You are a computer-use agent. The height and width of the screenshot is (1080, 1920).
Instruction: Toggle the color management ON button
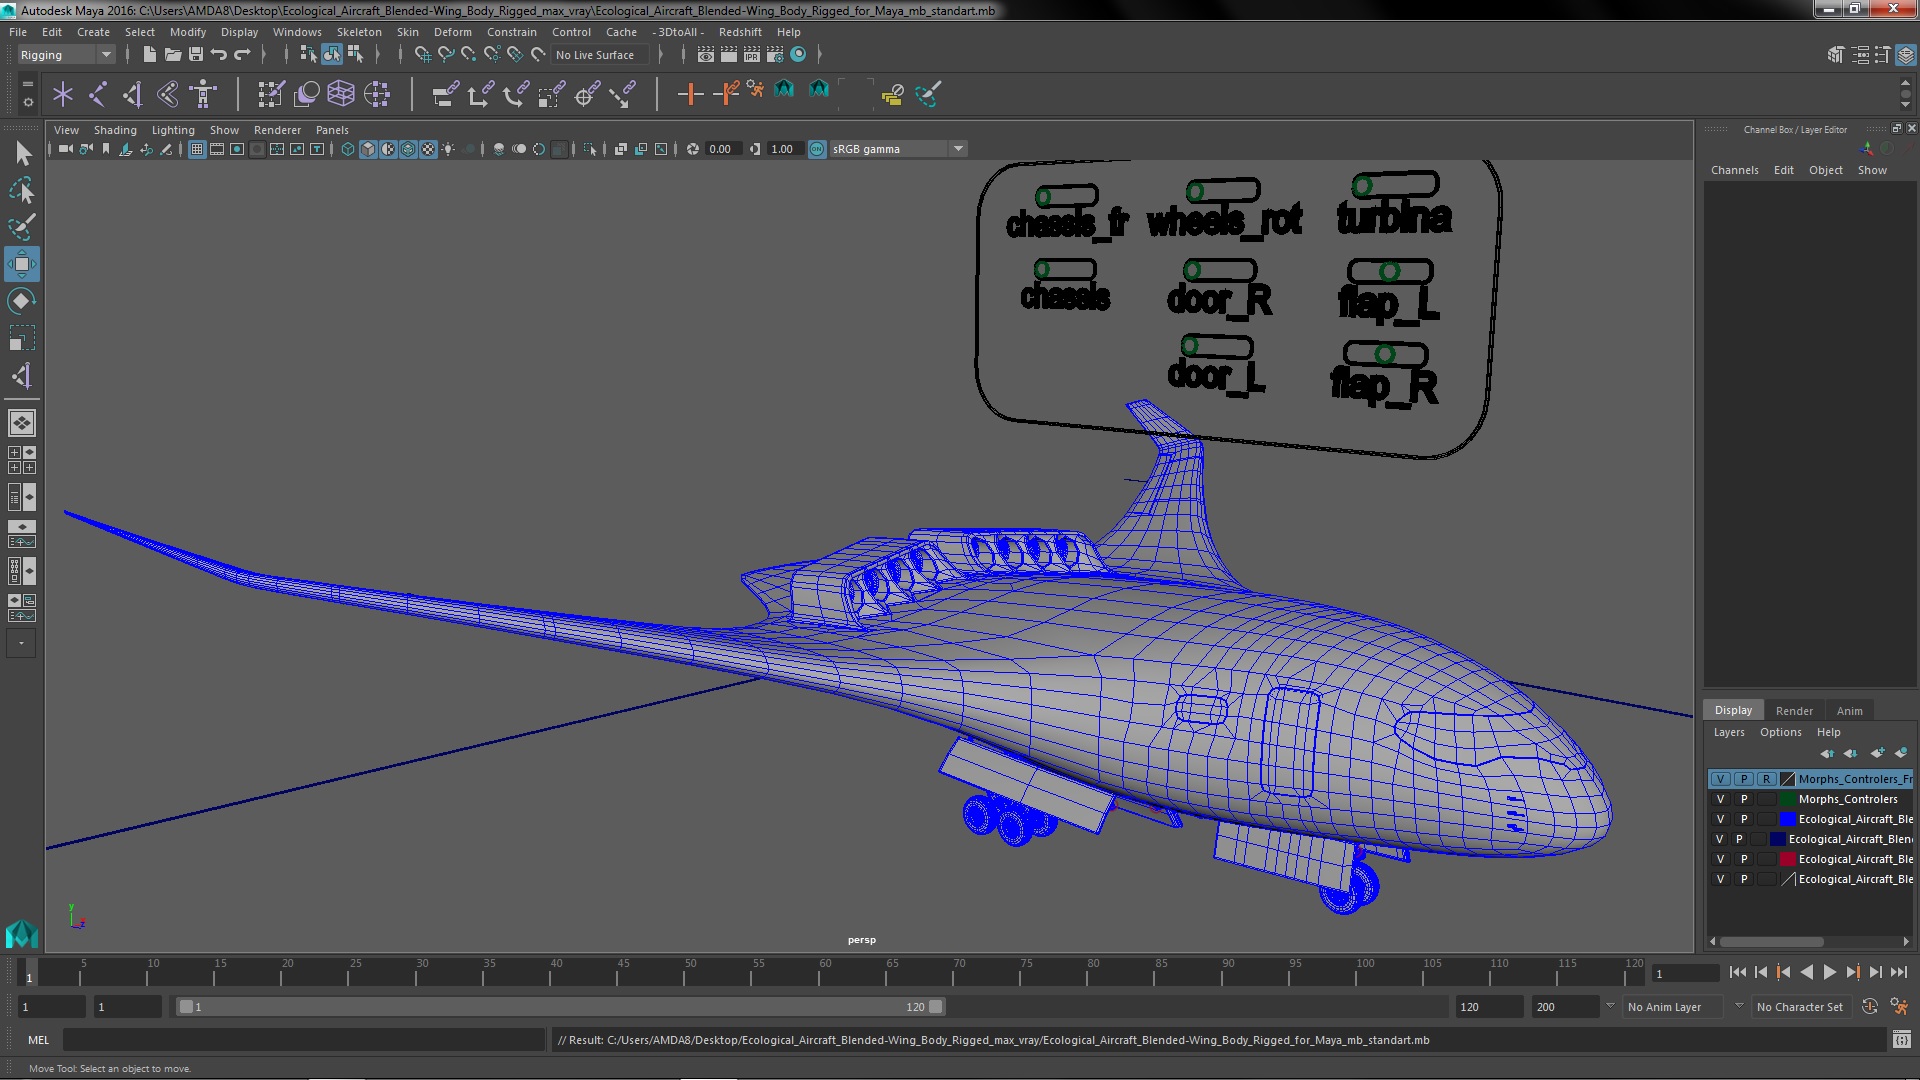817,149
